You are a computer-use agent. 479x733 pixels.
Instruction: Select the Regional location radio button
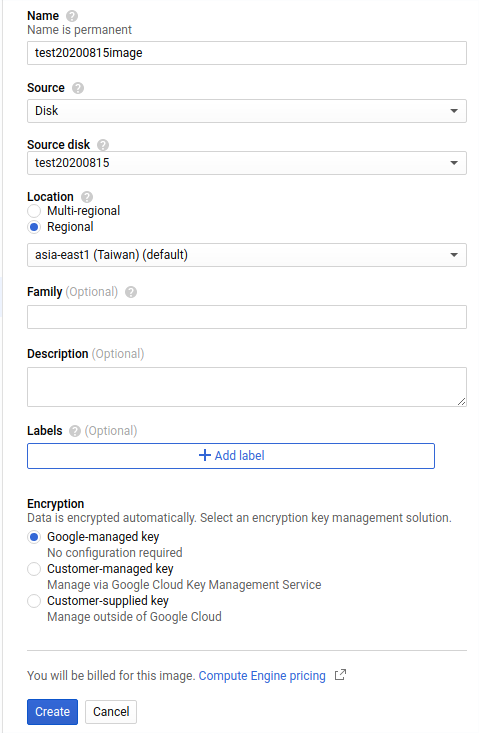point(34,227)
